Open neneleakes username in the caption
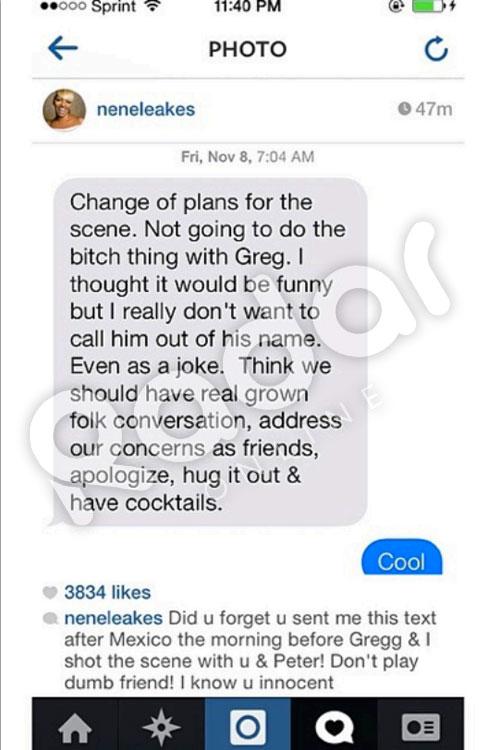Image resolution: width=500 pixels, height=750 pixels. pyautogui.click(x=113, y=618)
